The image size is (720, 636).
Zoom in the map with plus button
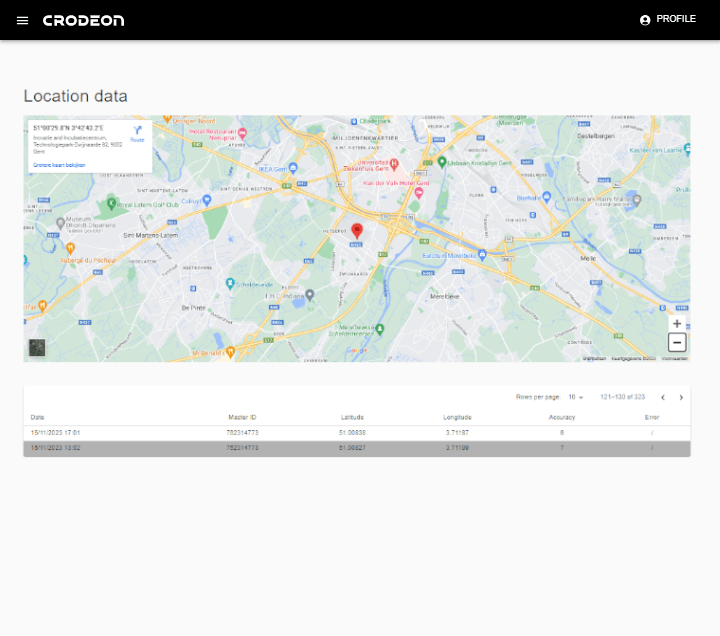(677, 324)
